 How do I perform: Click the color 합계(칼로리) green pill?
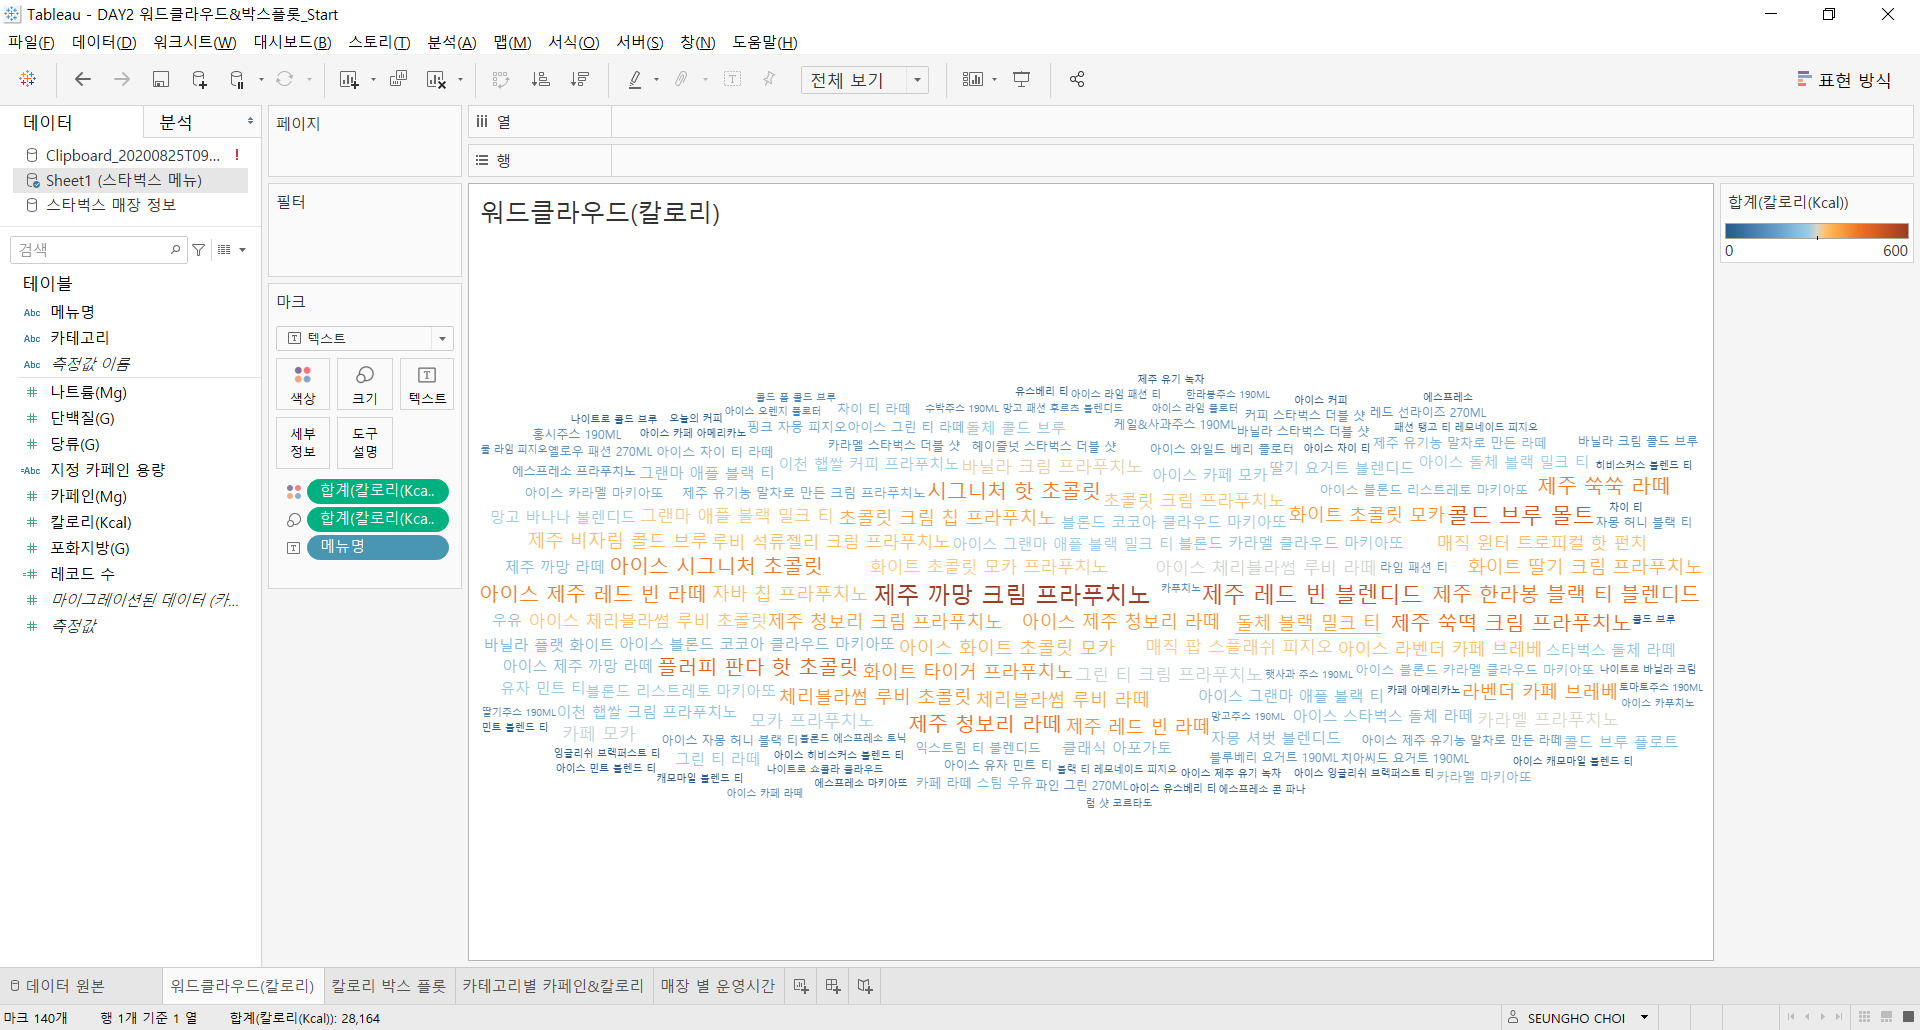coord(378,491)
